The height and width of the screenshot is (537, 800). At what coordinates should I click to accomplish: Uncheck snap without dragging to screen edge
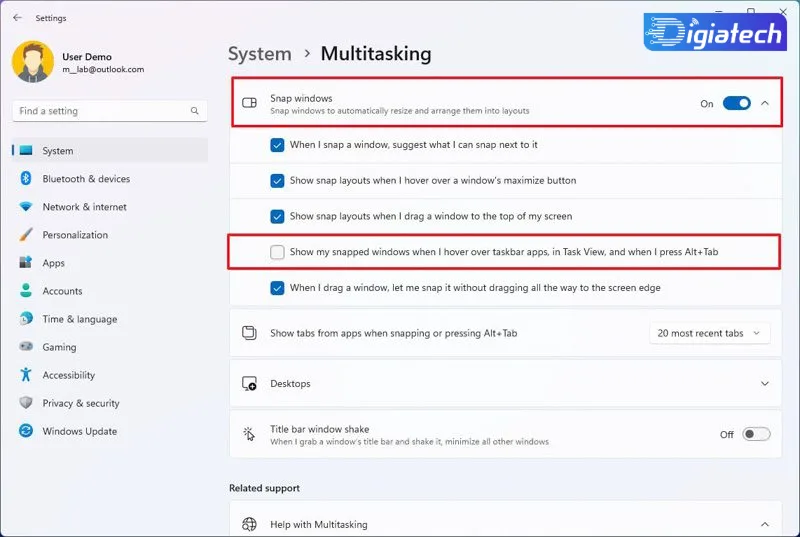(277, 288)
